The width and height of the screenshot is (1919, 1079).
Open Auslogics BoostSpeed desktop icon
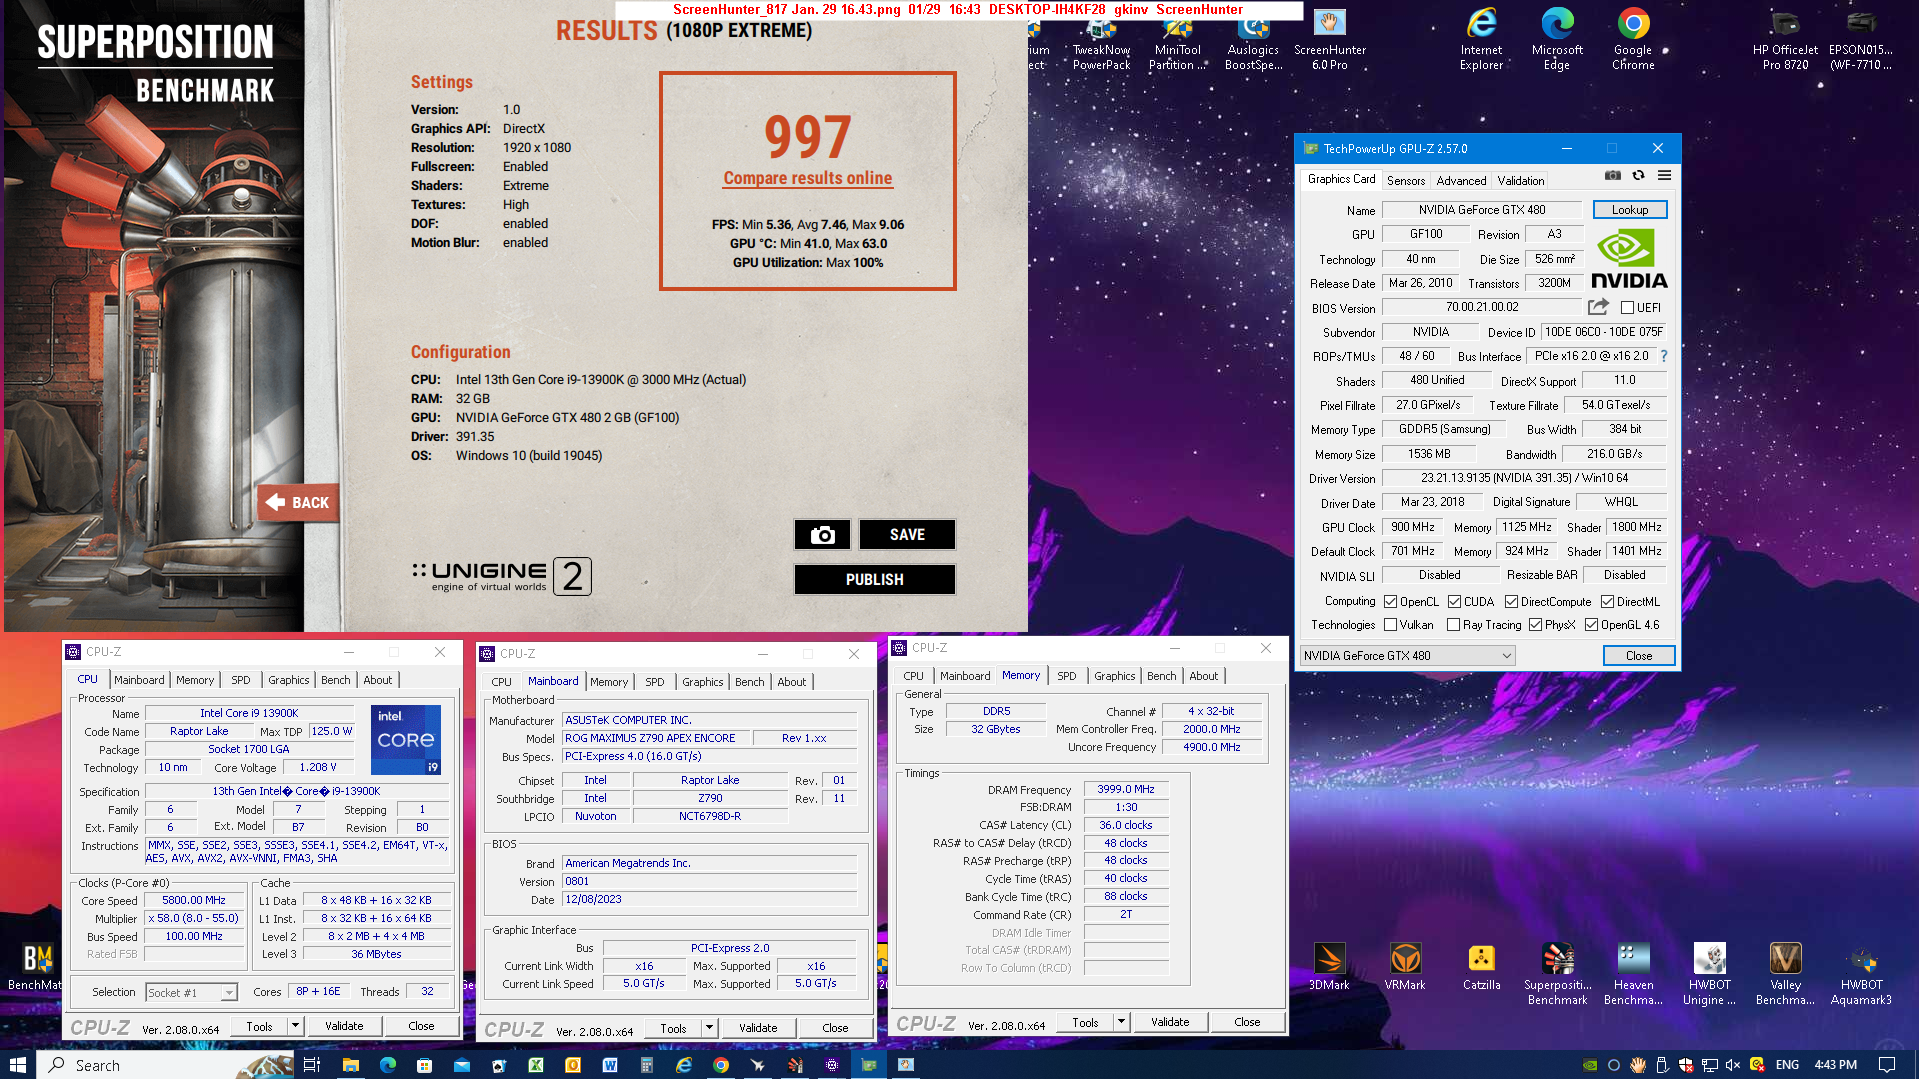point(1253,40)
